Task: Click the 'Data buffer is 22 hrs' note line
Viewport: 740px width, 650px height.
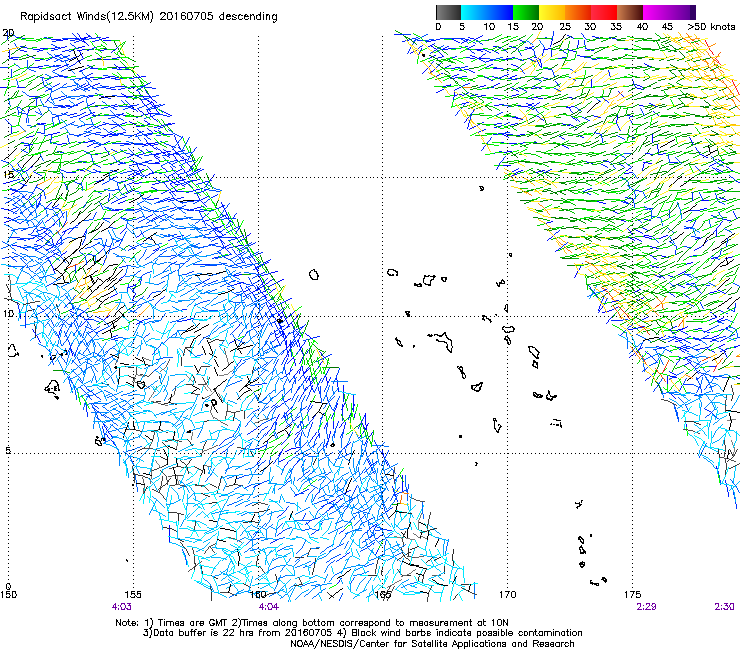Action: pyautogui.click(x=362, y=633)
